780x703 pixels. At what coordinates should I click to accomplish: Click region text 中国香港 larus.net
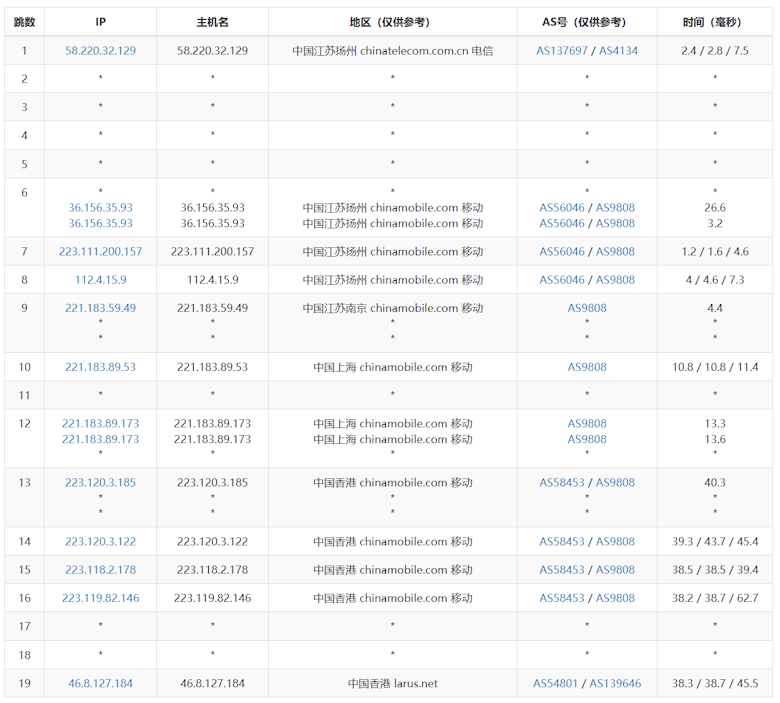(392, 684)
